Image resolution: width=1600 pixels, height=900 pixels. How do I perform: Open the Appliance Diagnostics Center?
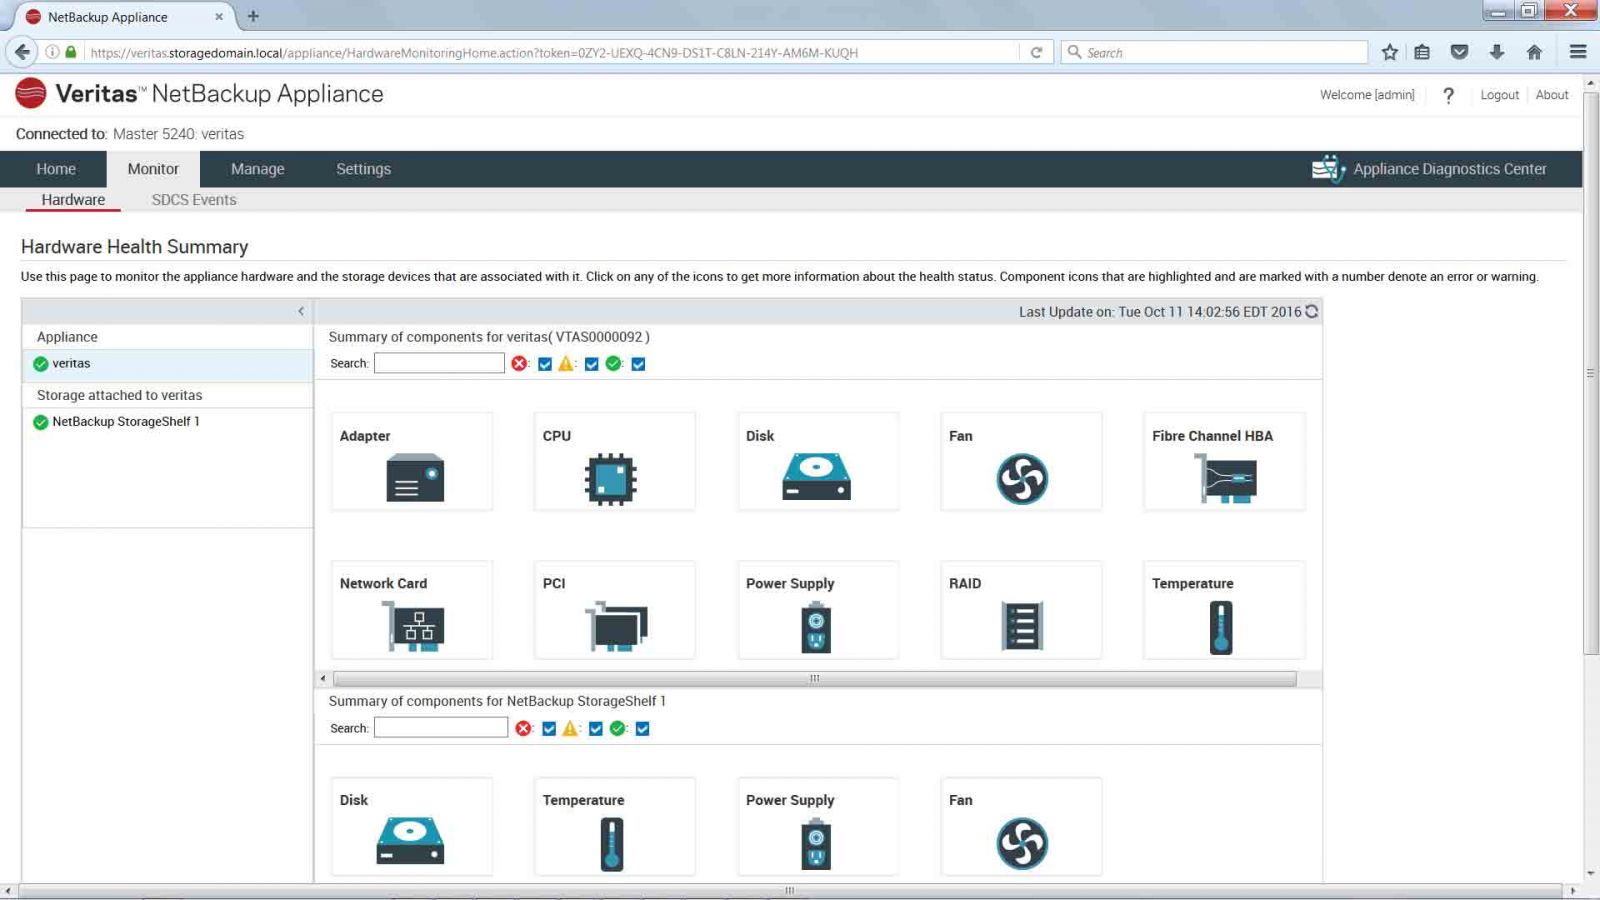coord(1429,169)
